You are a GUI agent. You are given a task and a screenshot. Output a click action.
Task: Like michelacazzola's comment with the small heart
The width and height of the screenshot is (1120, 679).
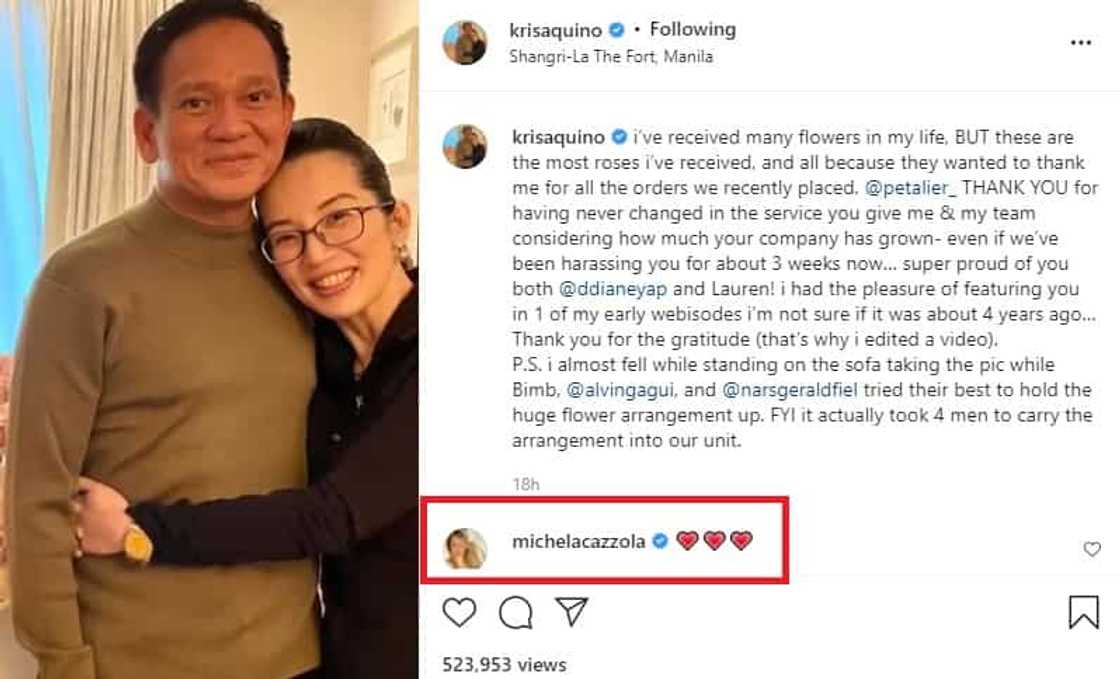[x=1092, y=549]
